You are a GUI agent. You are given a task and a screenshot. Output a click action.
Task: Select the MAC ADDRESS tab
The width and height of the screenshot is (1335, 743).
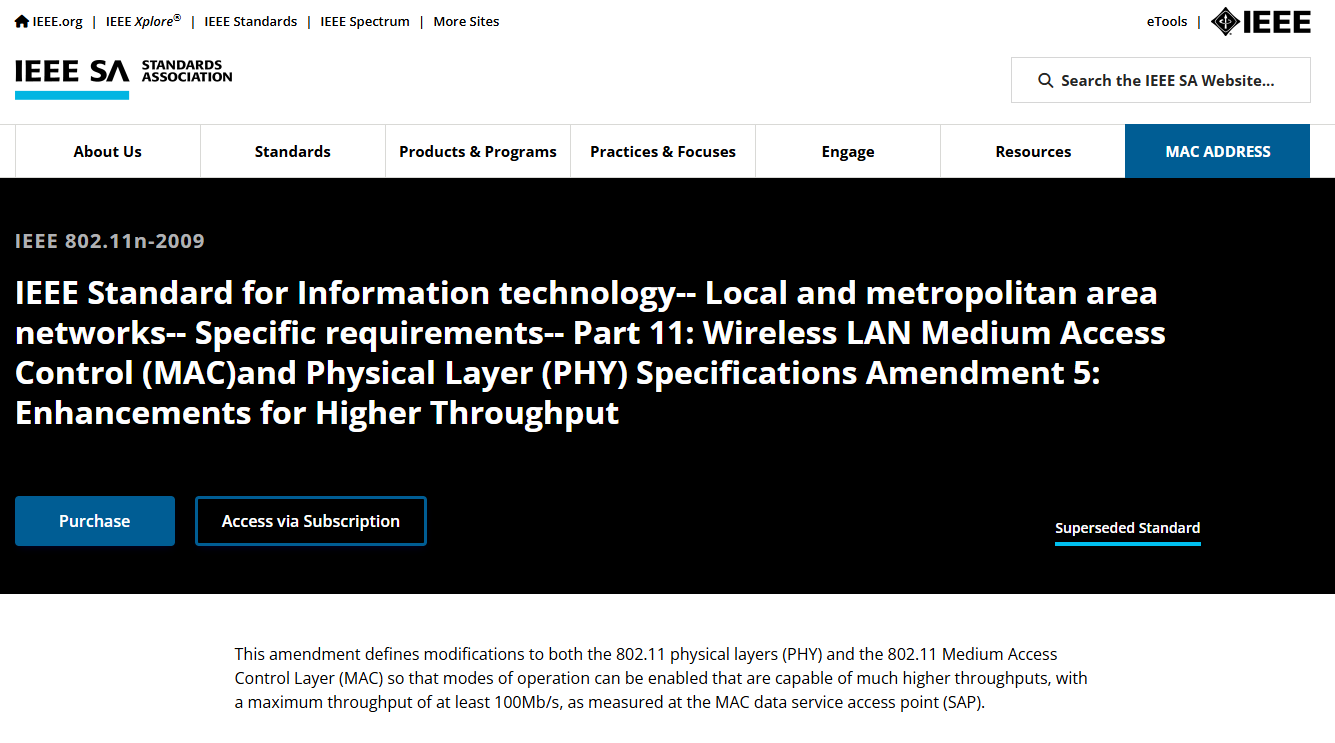tap(1218, 151)
